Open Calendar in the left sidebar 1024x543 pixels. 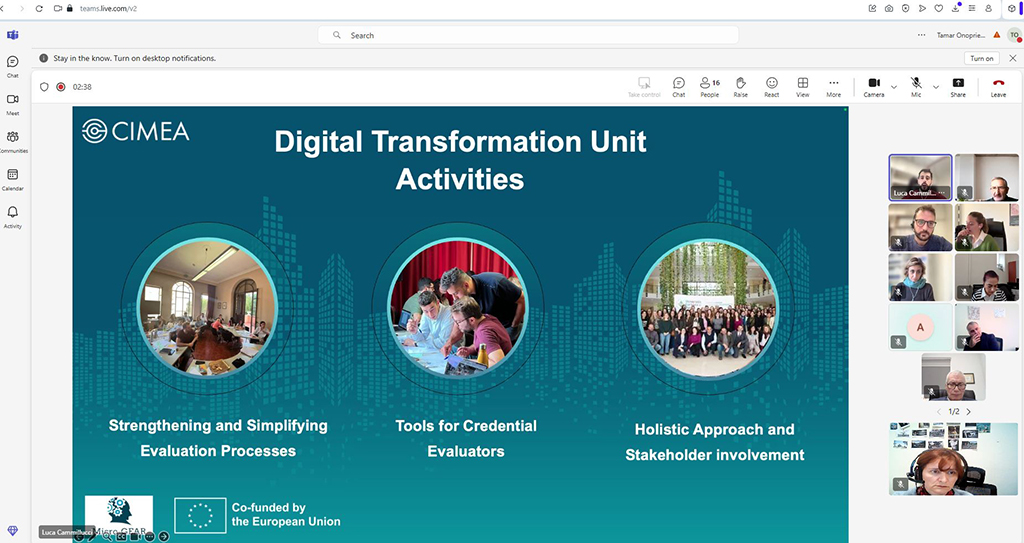click(x=13, y=178)
